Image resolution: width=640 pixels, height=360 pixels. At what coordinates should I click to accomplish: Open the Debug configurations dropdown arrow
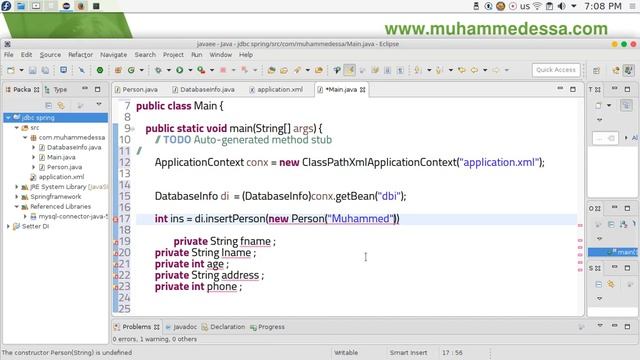[x=169, y=70]
